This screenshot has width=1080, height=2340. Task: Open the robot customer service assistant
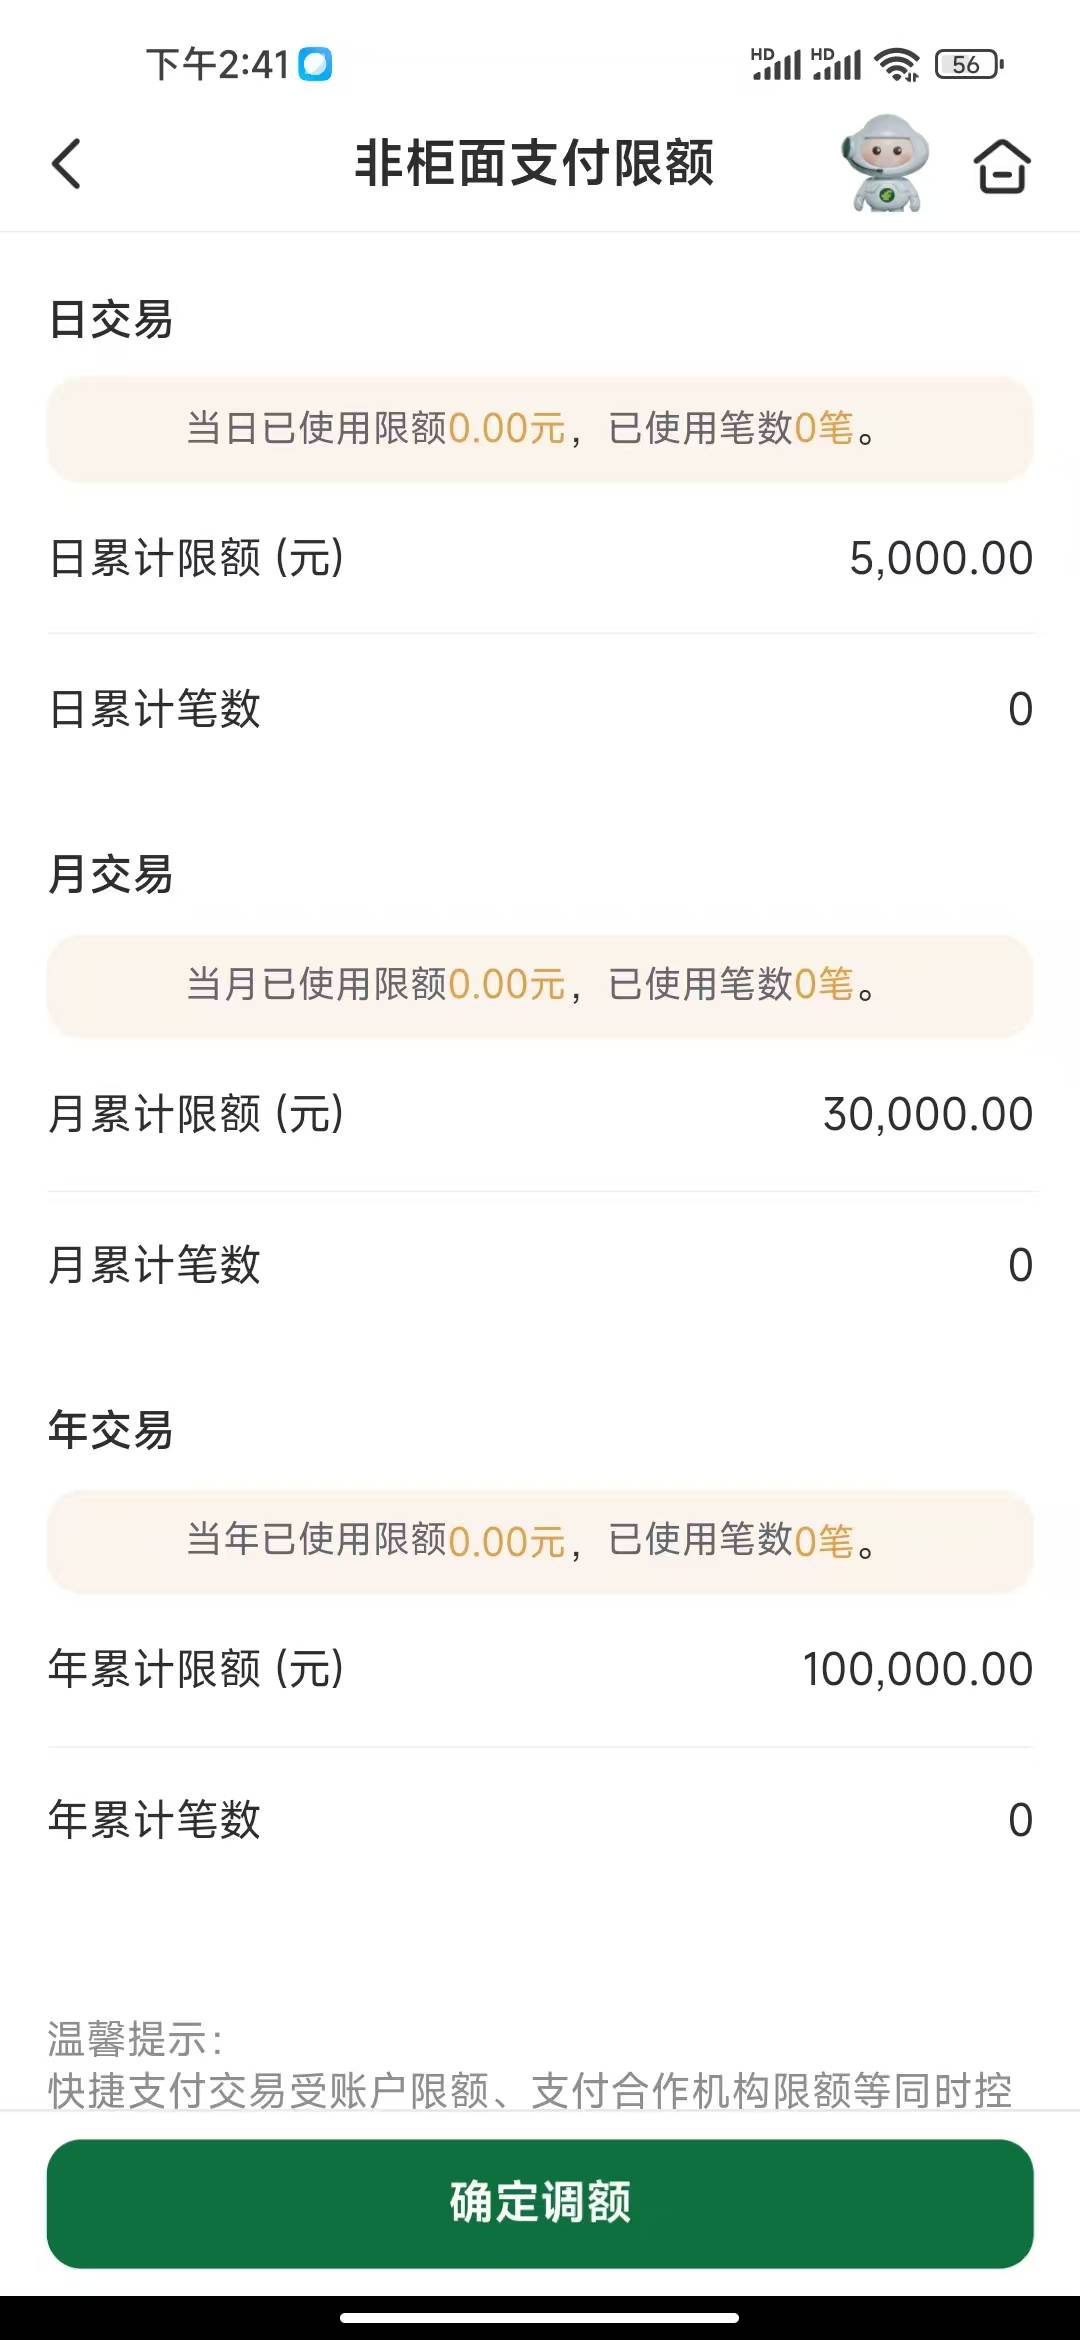(885, 162)
